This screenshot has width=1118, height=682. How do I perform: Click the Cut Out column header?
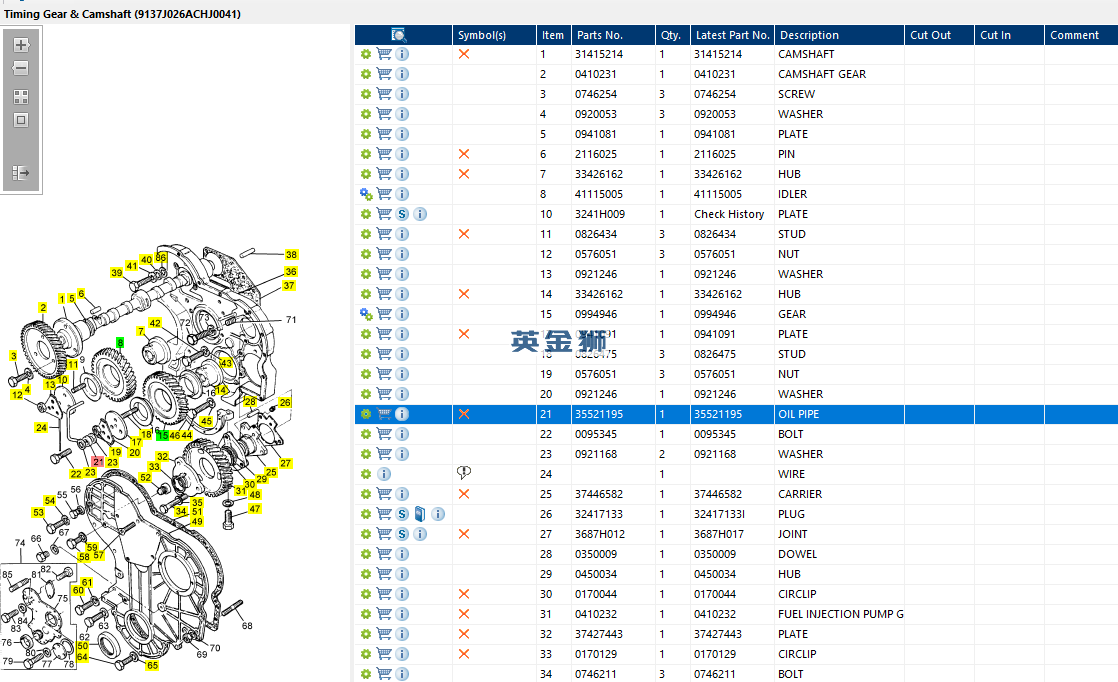pos(939,35)
